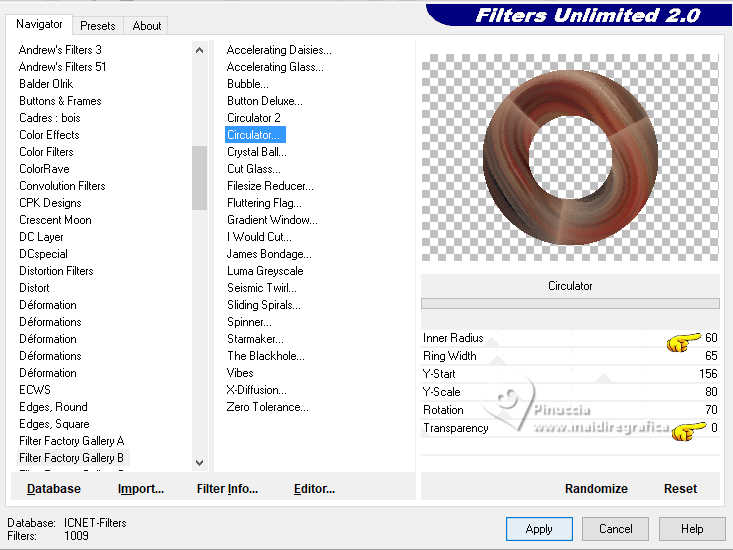Screen dimensions: 733x550
Task: Select Distortion Filters category
Action: (56, 271)
